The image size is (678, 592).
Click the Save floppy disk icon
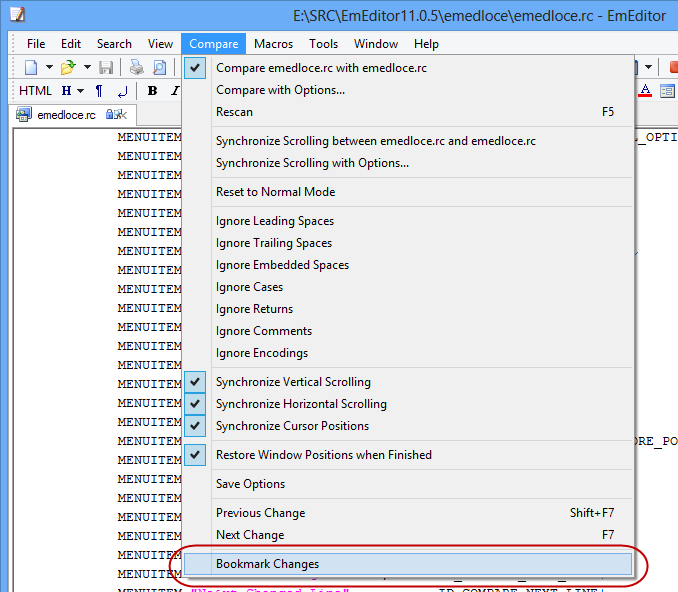pos(106,67)
